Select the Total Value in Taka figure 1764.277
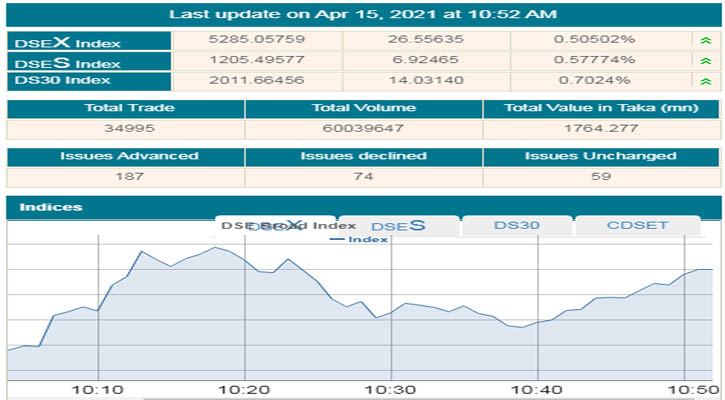 601,129
